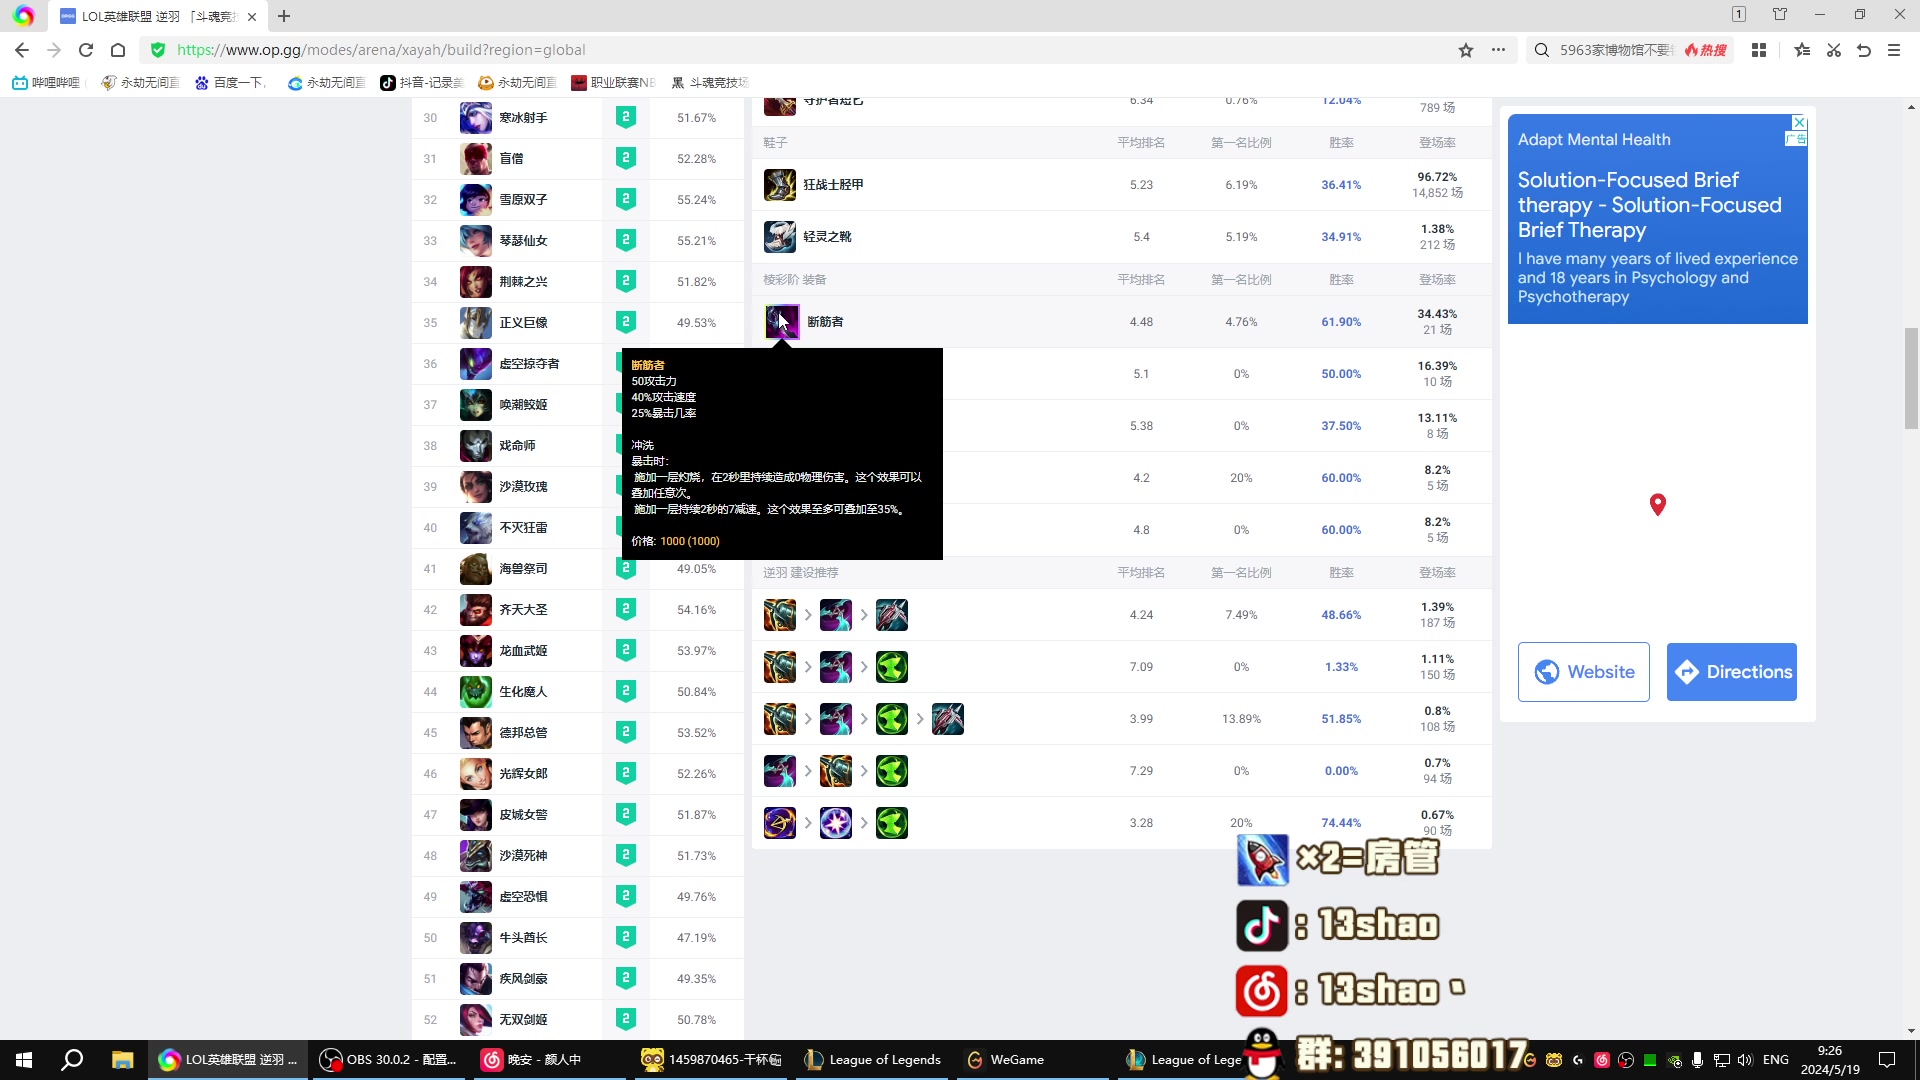
Task: Click 疾风剑豪 champion name
Action: [523, 979]
